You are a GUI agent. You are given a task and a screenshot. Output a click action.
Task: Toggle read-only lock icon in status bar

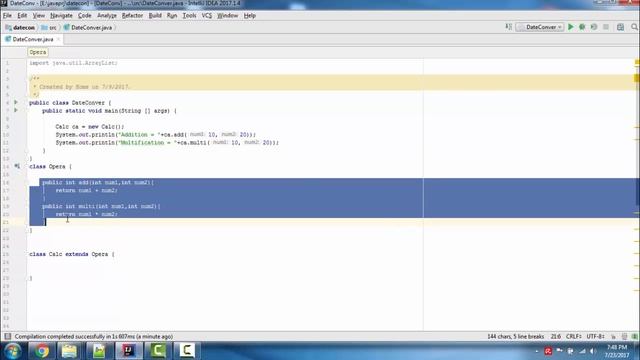(x=613, y=336)
